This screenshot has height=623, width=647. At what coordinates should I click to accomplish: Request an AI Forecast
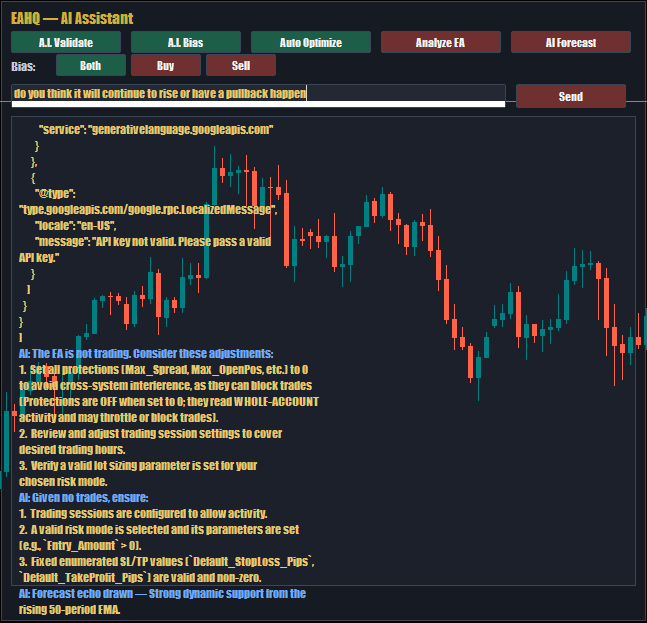click(571, 42)
